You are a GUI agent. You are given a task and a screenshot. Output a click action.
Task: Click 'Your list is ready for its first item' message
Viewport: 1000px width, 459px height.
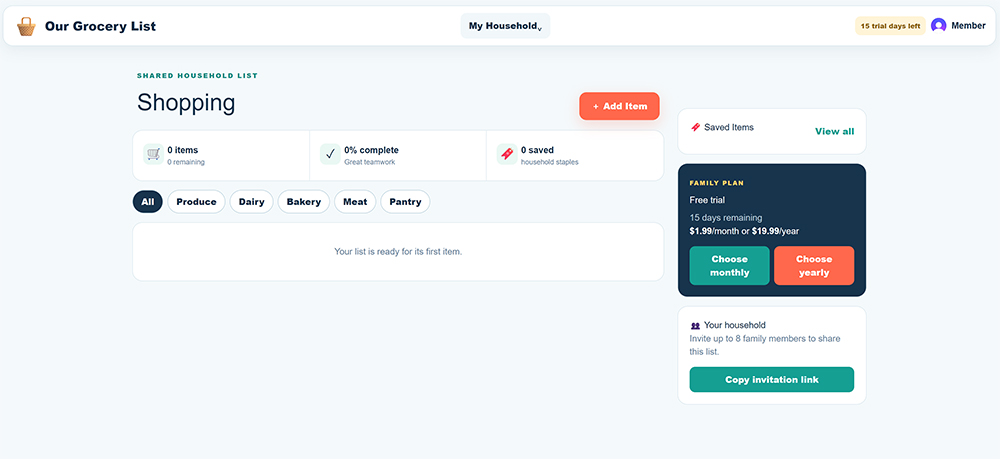tap(398, 251)
